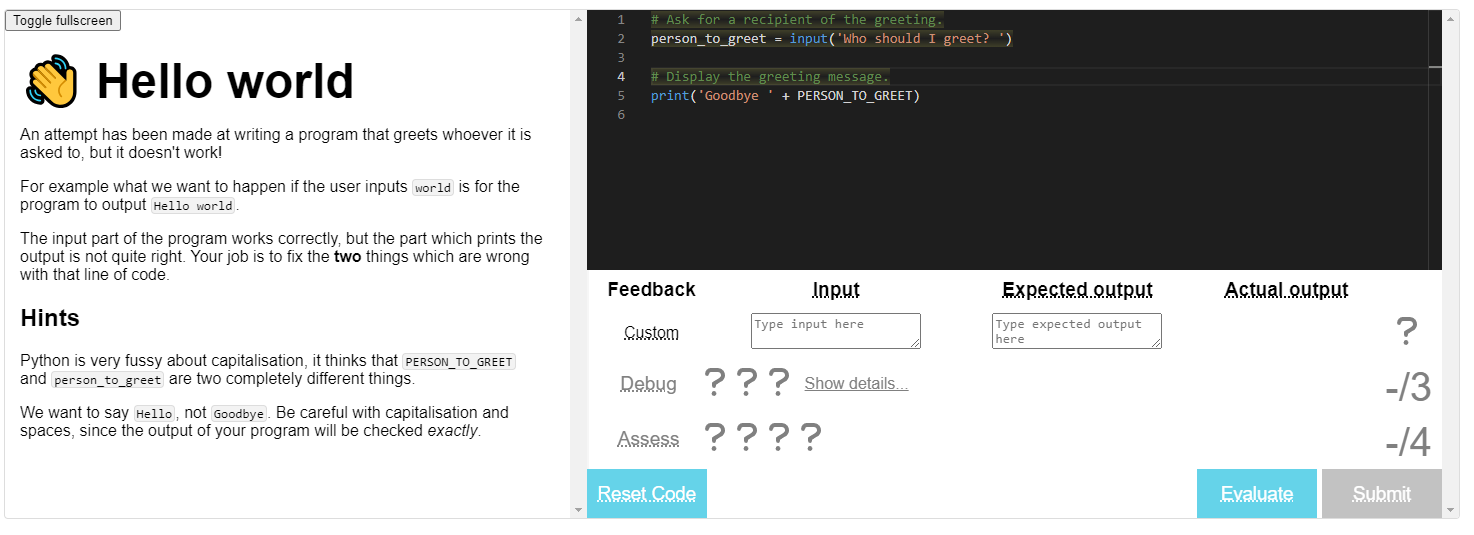Screen dimensions: 1474x535
Task: Click the Toggle fullscreen button
Action: 63,21
